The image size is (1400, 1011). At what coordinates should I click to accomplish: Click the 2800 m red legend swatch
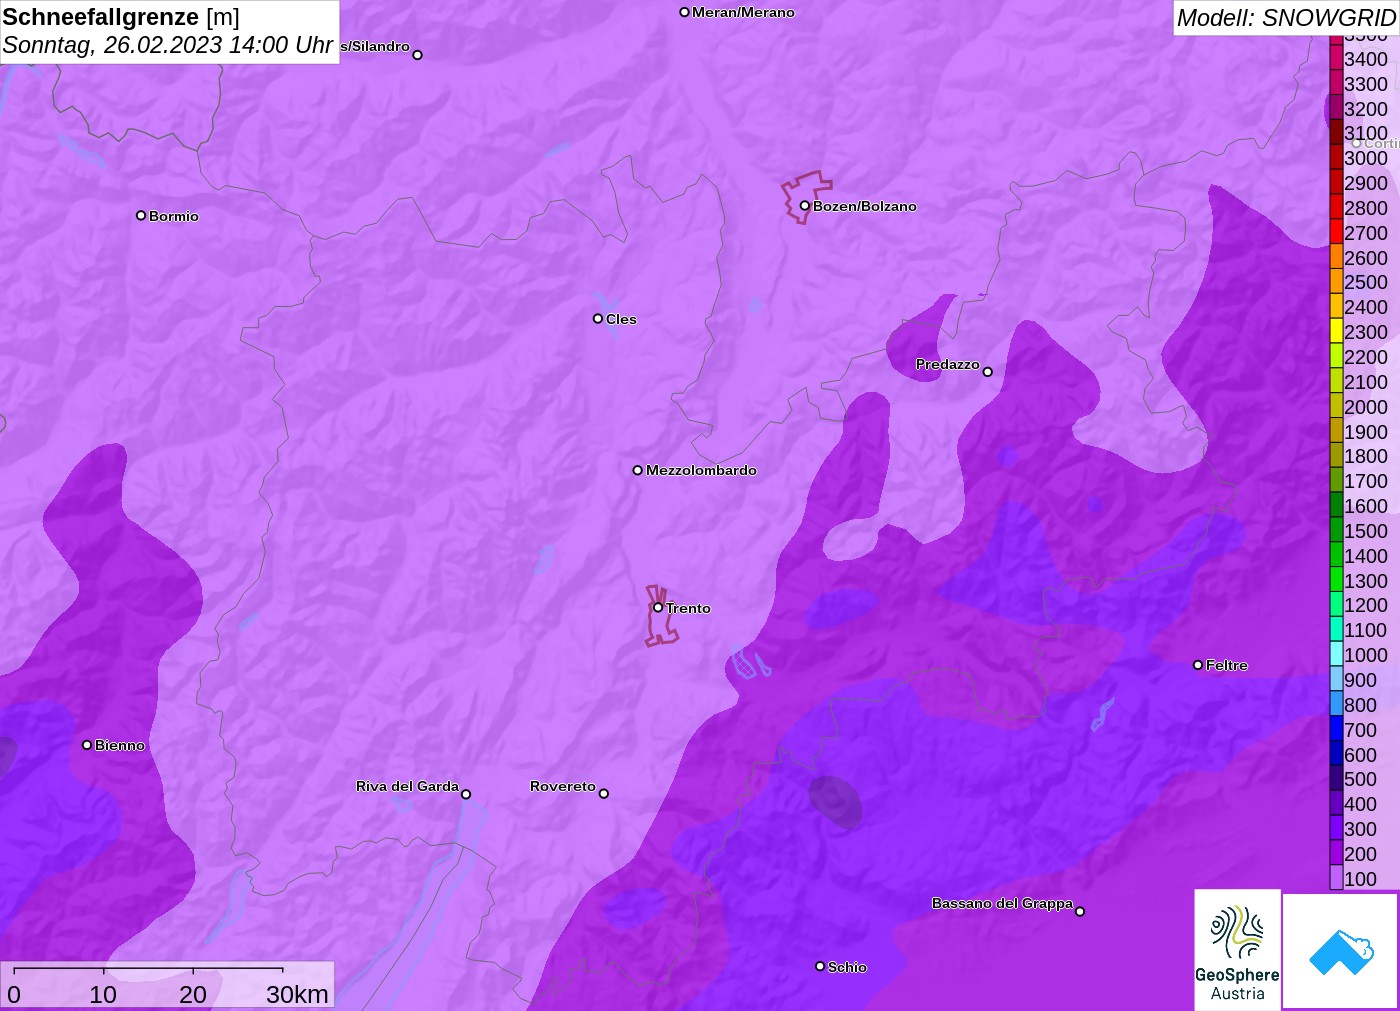[1336, 207]
